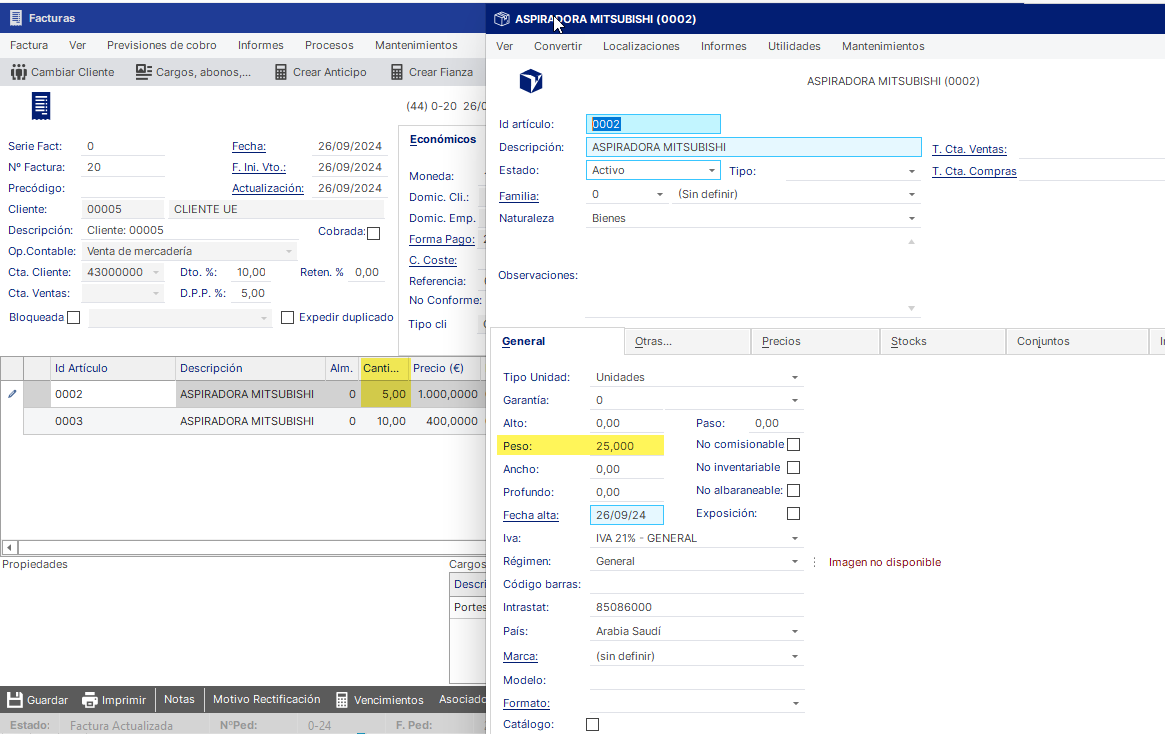1165x734 pixels.
Task: Click the Peso input field
Action: [626, 446]
